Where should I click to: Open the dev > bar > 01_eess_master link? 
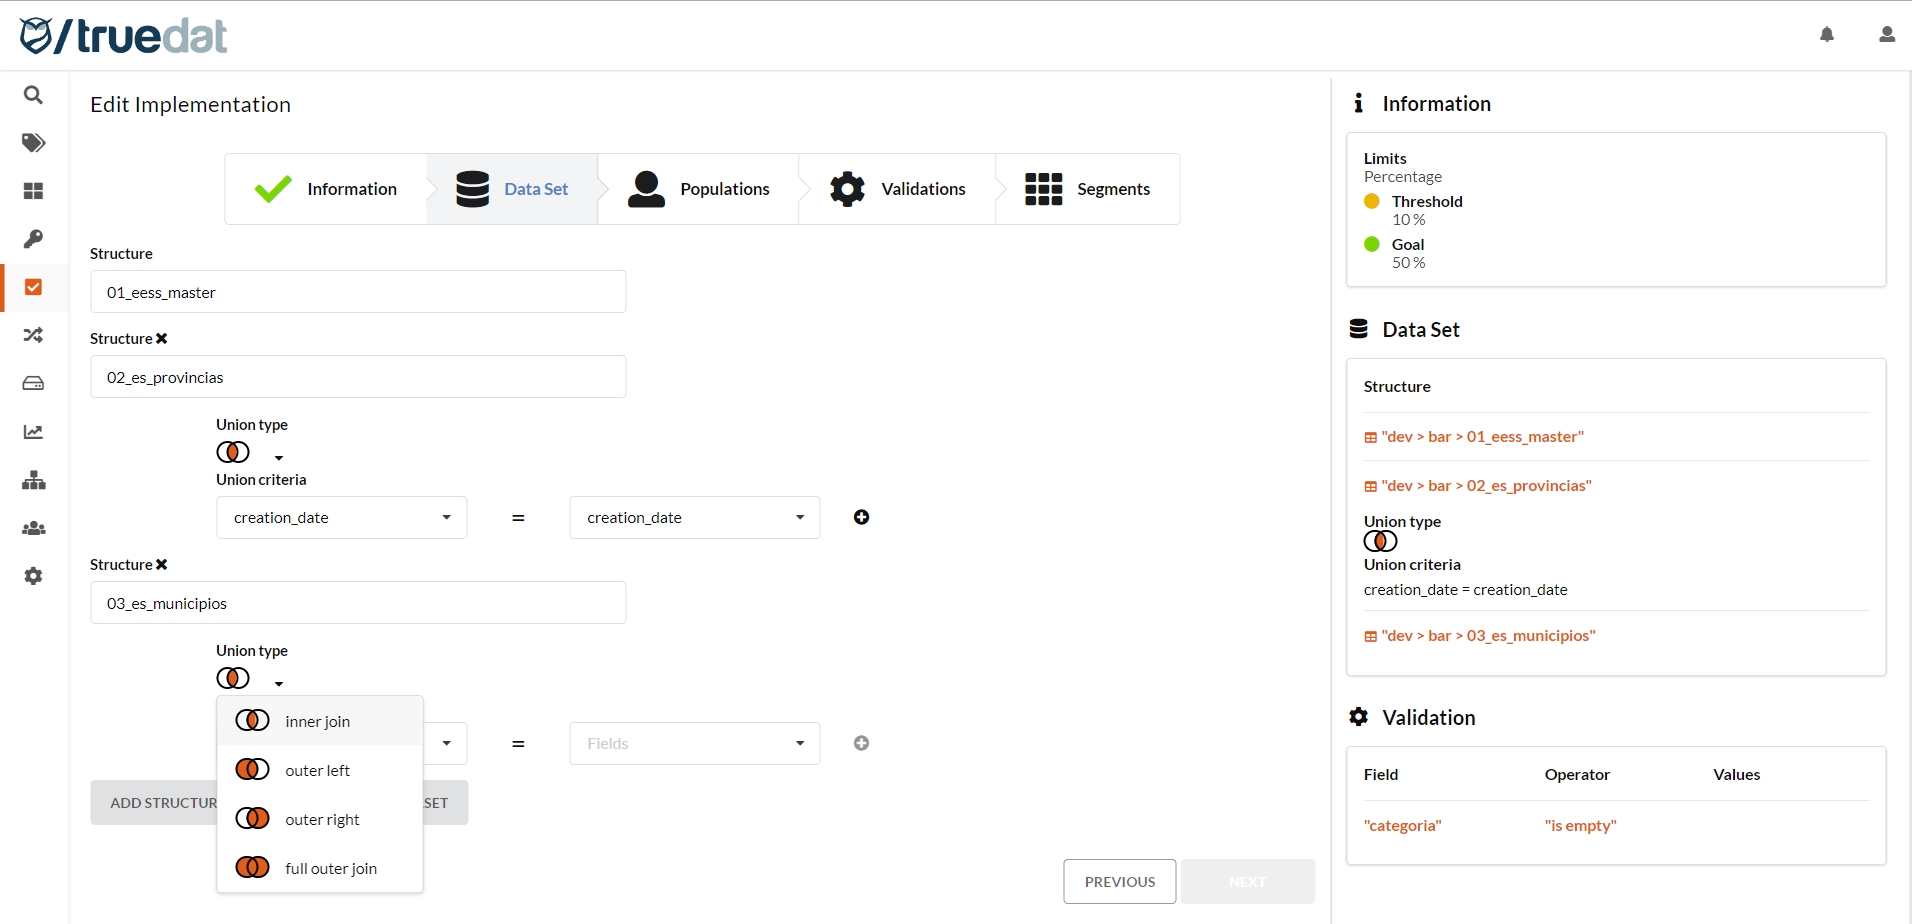pyautogui.click(x=1482, y=437)
